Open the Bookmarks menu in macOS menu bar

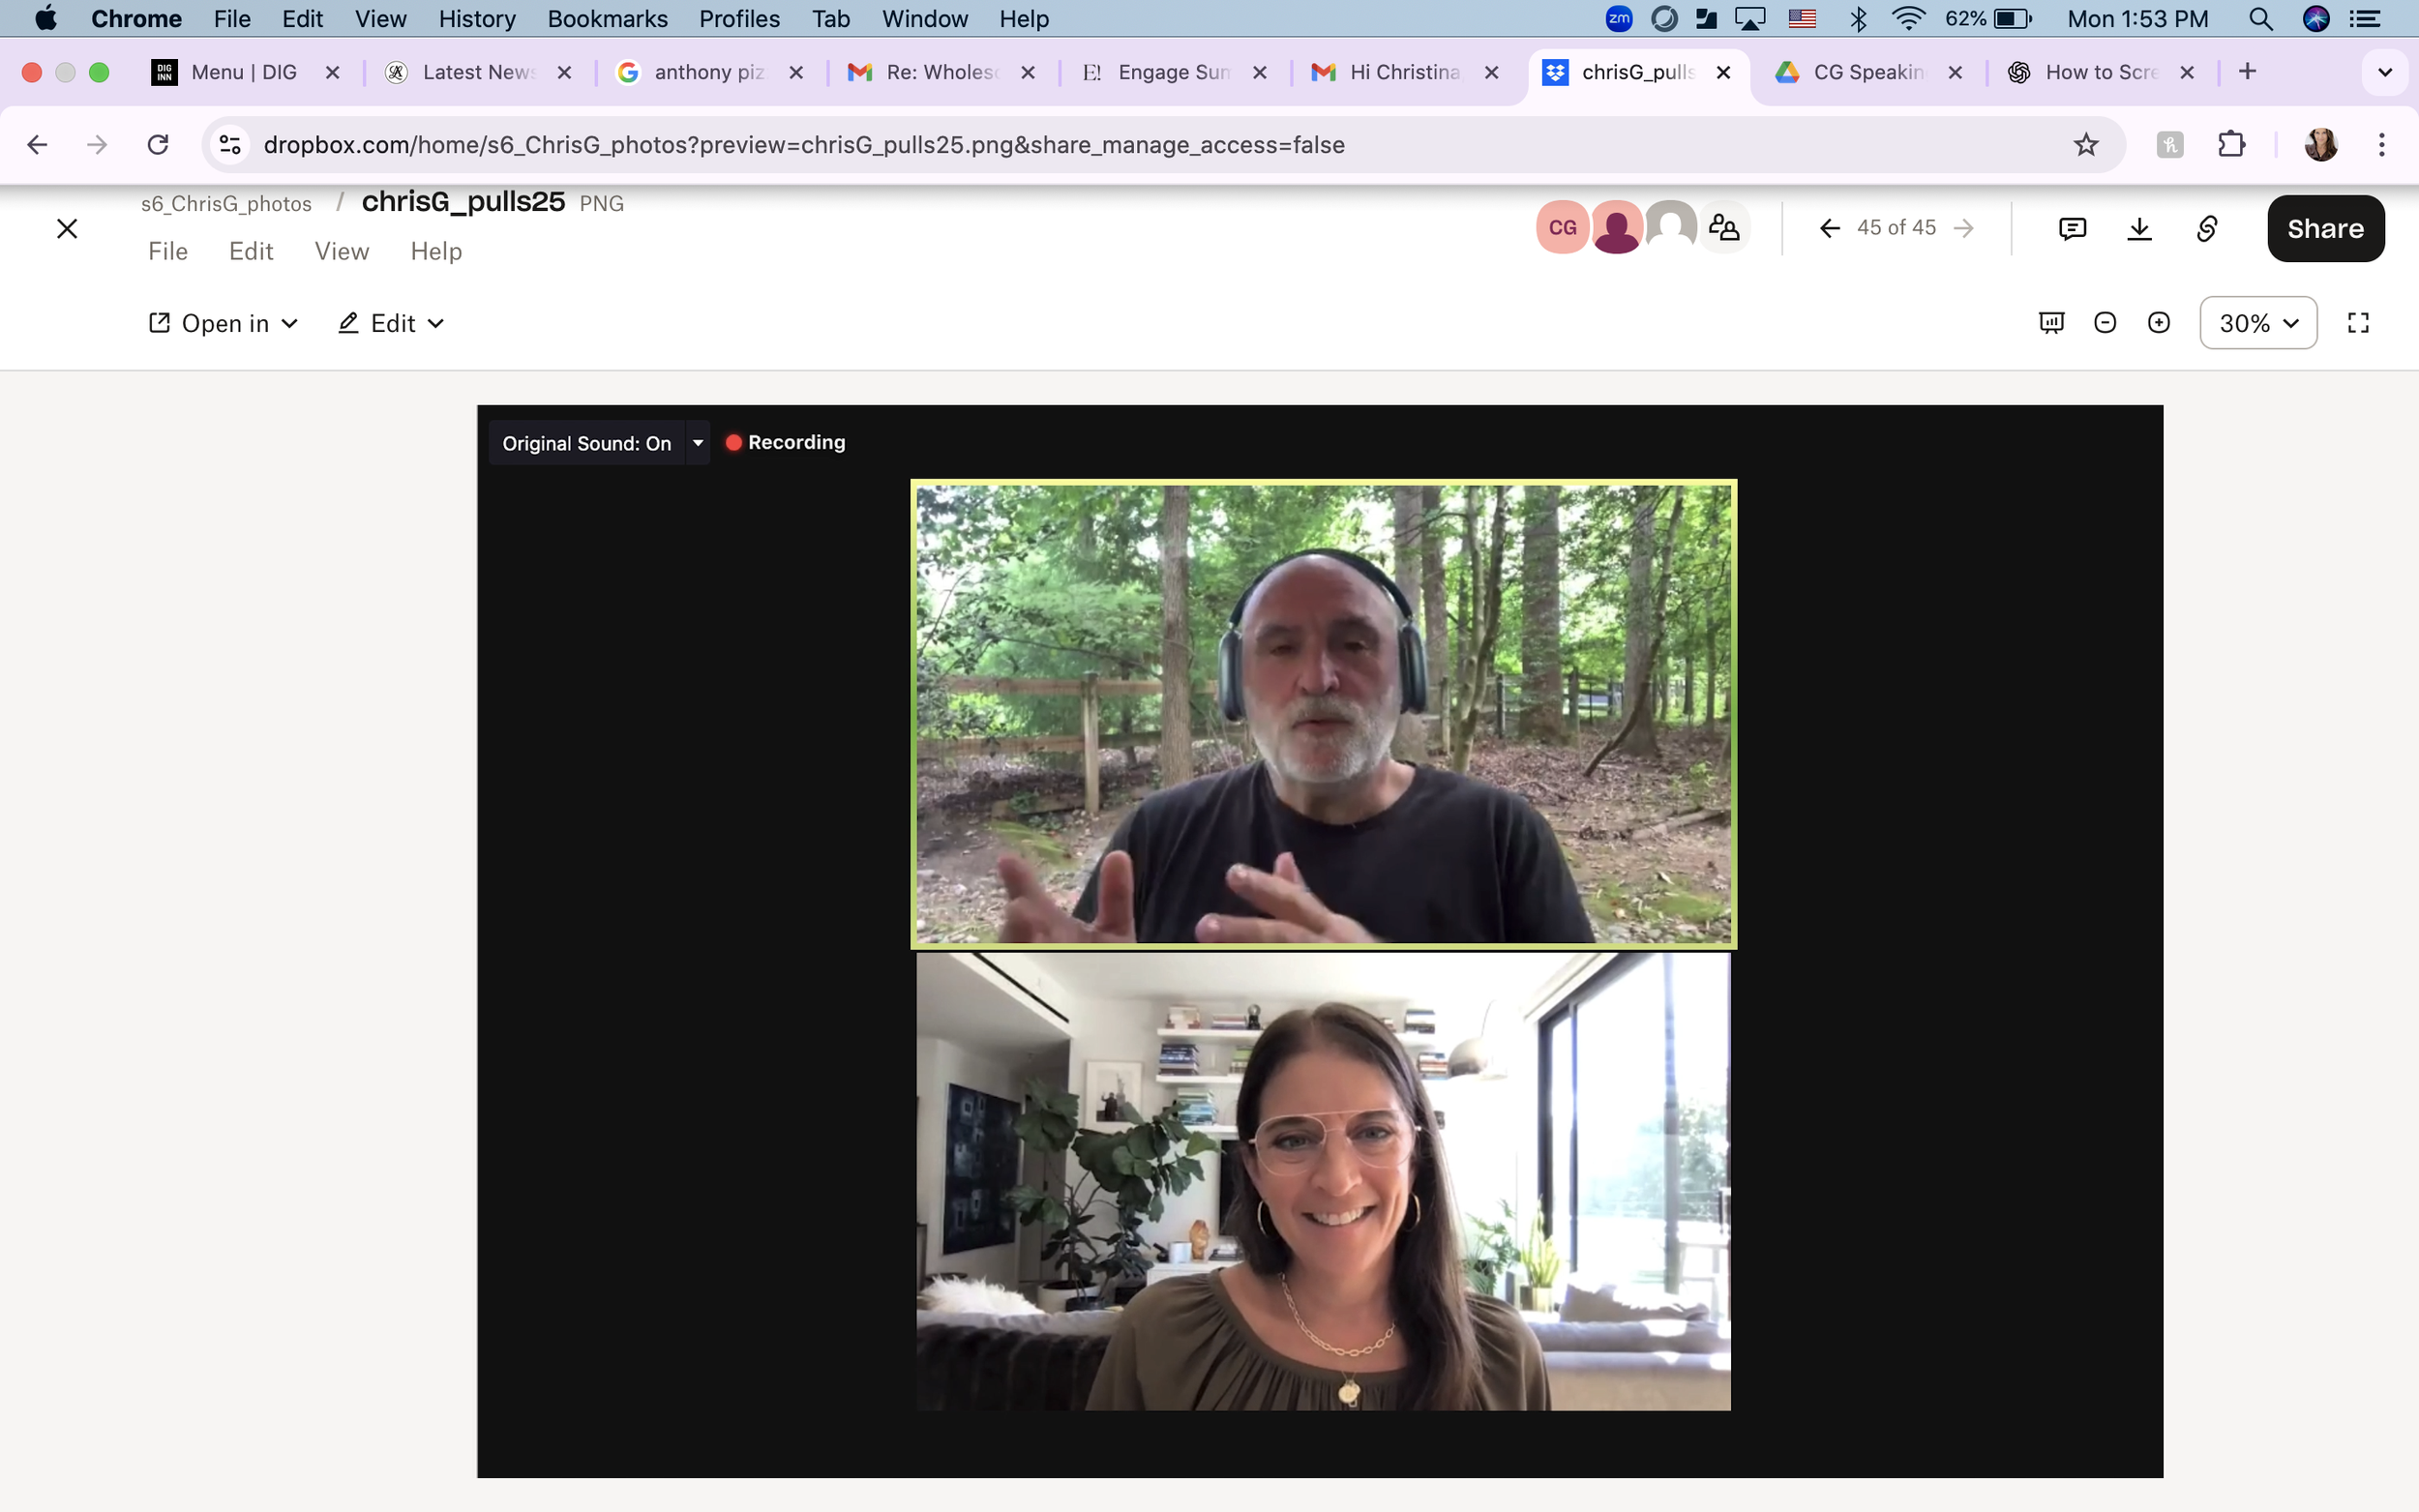coord(607,19)
